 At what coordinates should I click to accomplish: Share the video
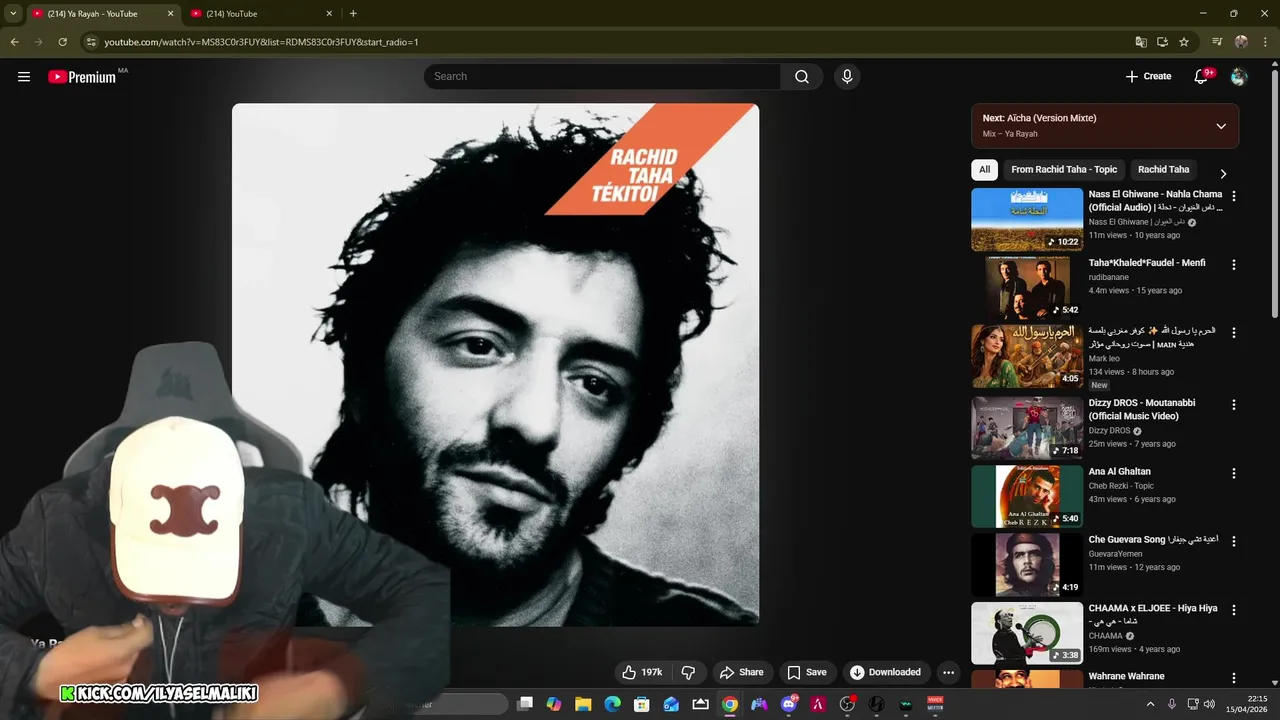pos(741,672)
